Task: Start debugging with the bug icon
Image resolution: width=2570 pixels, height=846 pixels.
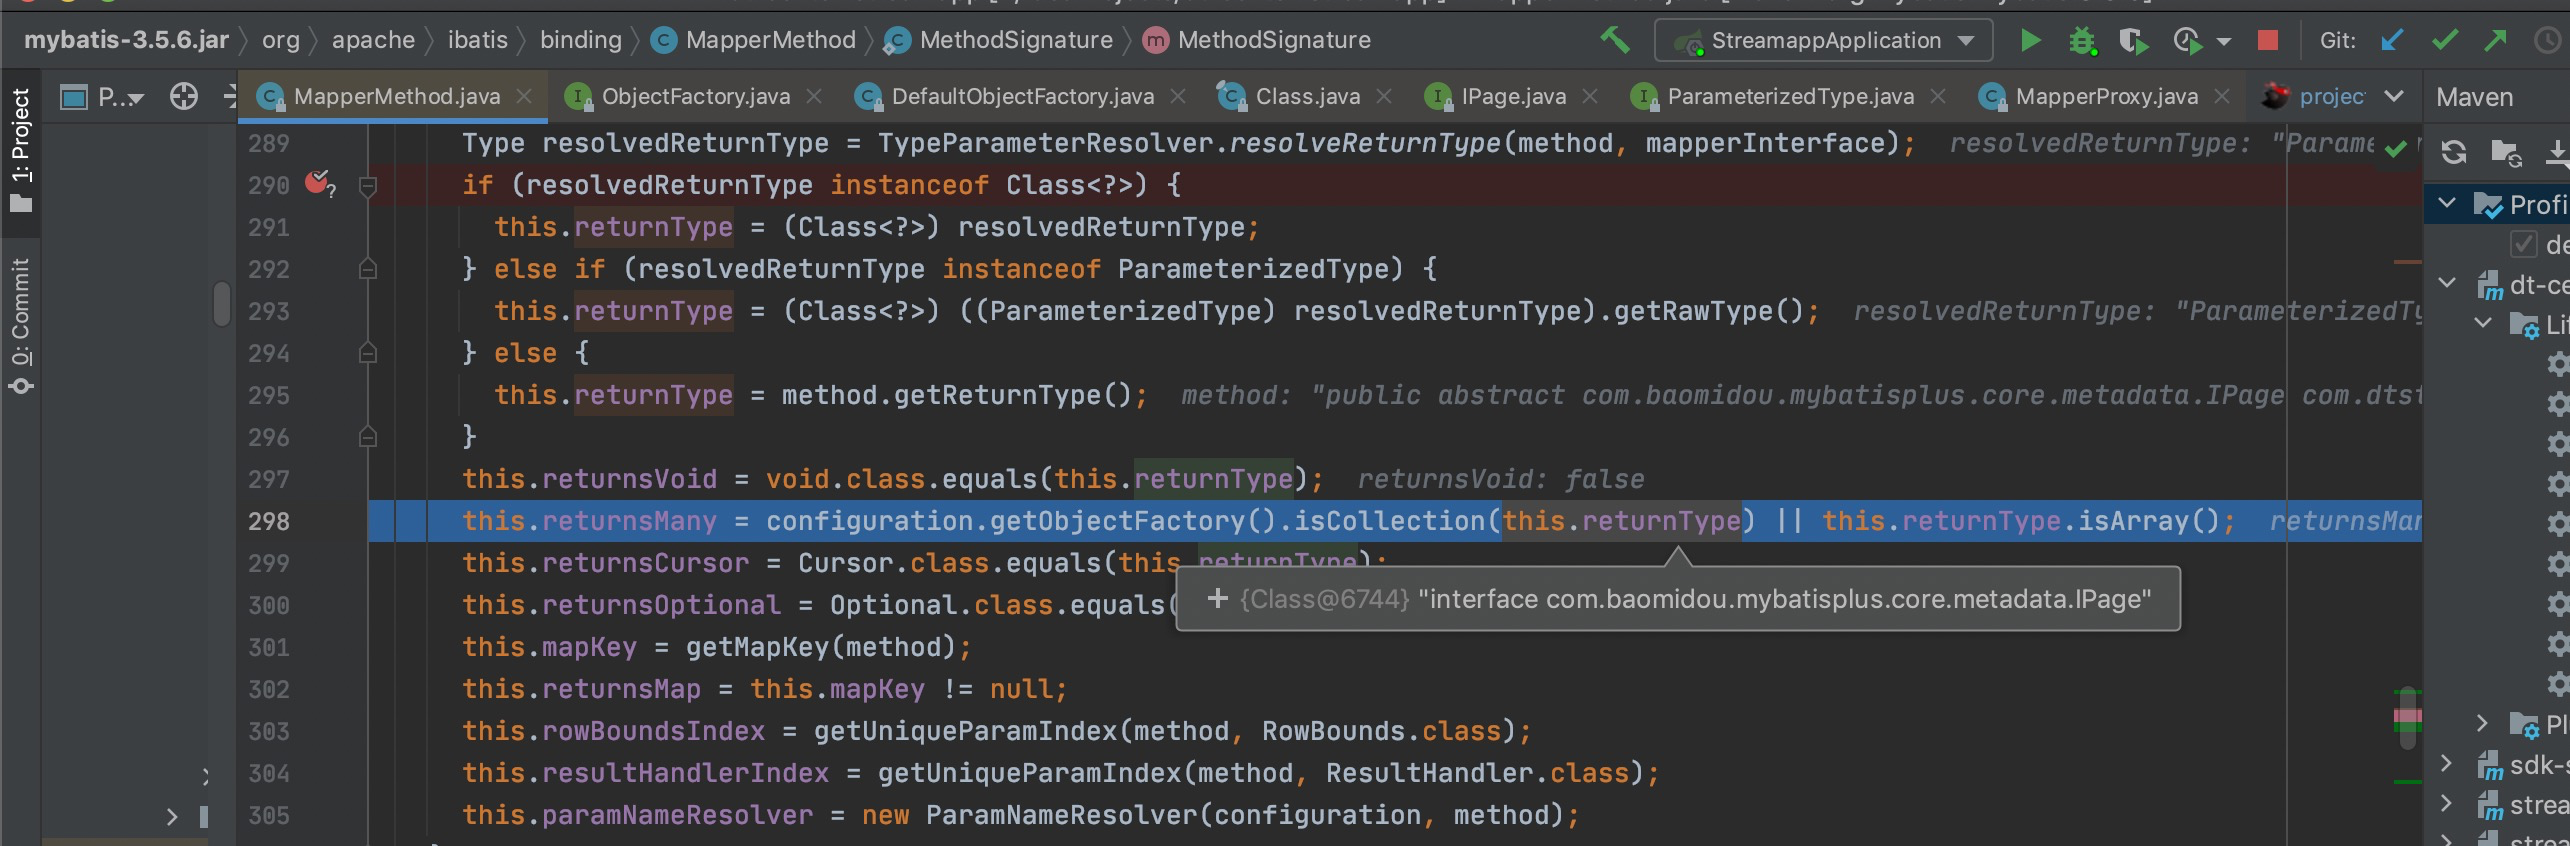Action: 2082,41
